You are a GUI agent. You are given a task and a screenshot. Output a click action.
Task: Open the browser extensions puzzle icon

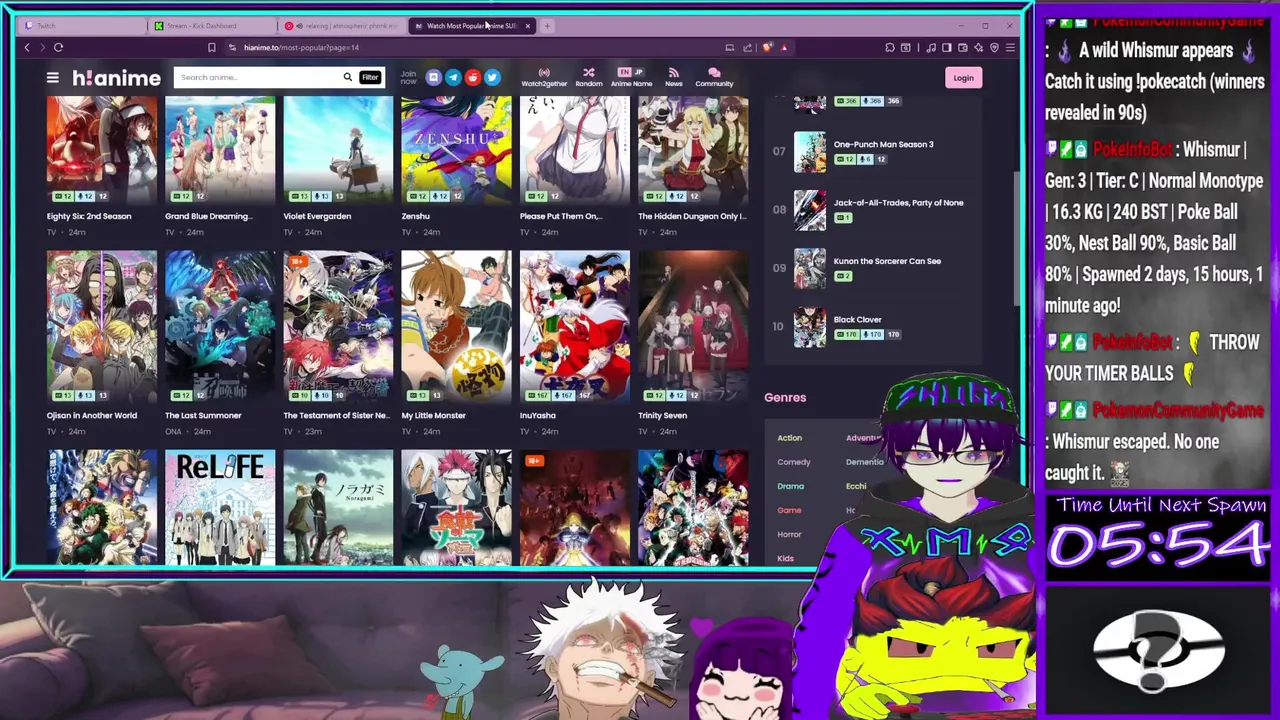point(889,47)
